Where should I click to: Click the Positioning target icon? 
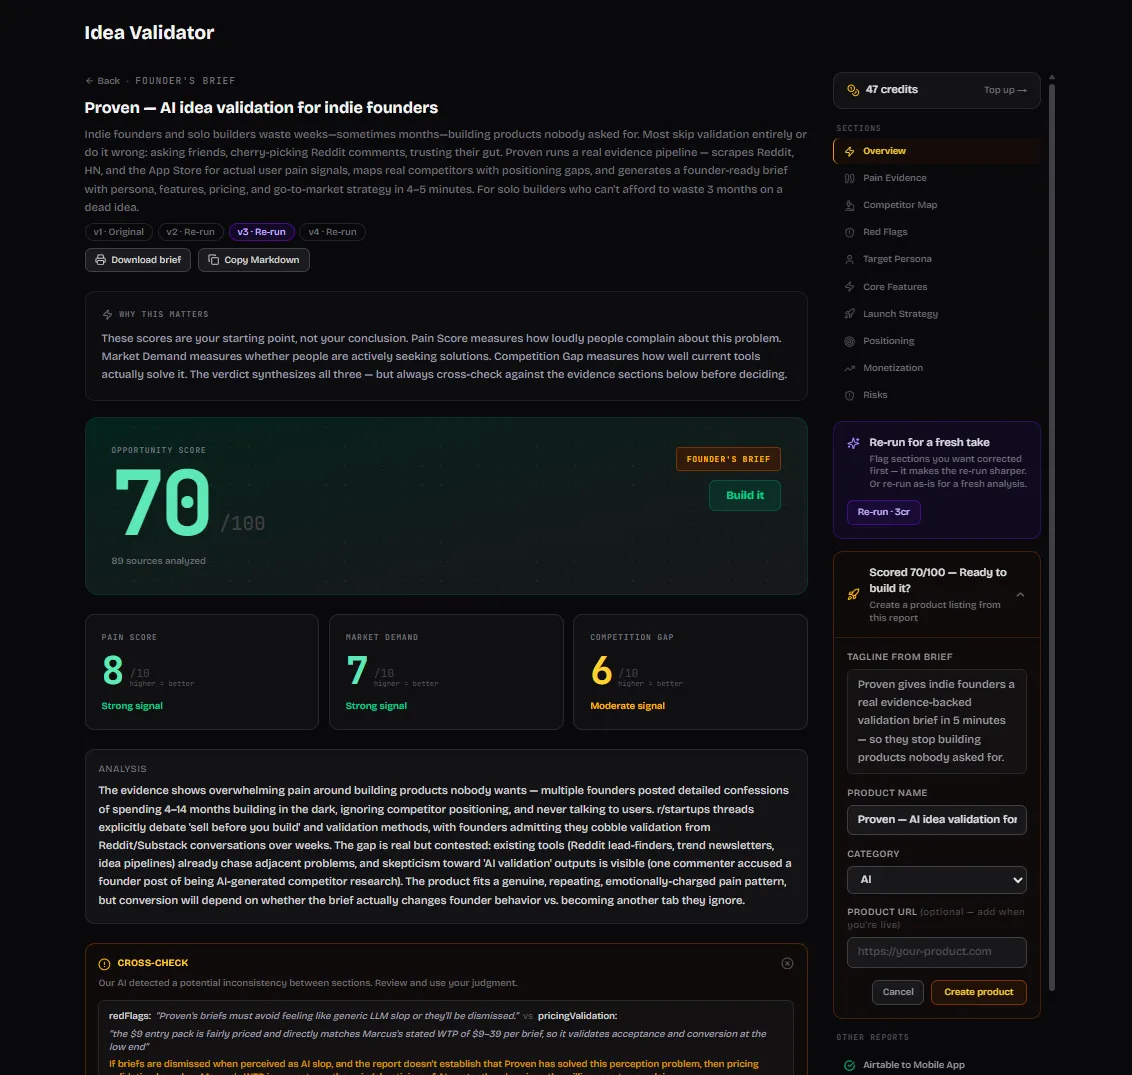pos(850,341)
